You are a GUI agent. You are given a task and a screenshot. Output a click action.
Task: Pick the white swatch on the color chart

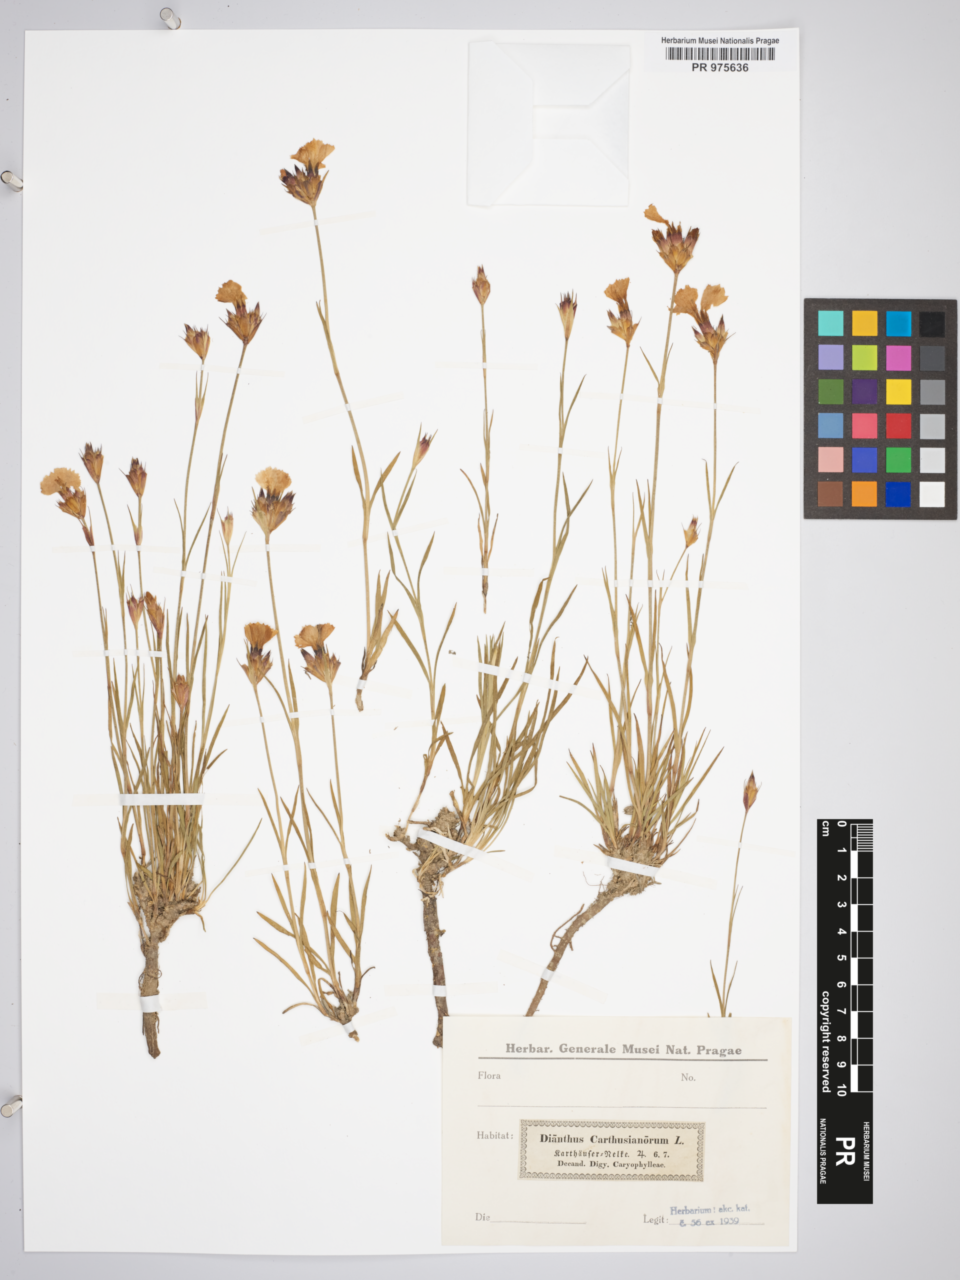click(931, 494)
